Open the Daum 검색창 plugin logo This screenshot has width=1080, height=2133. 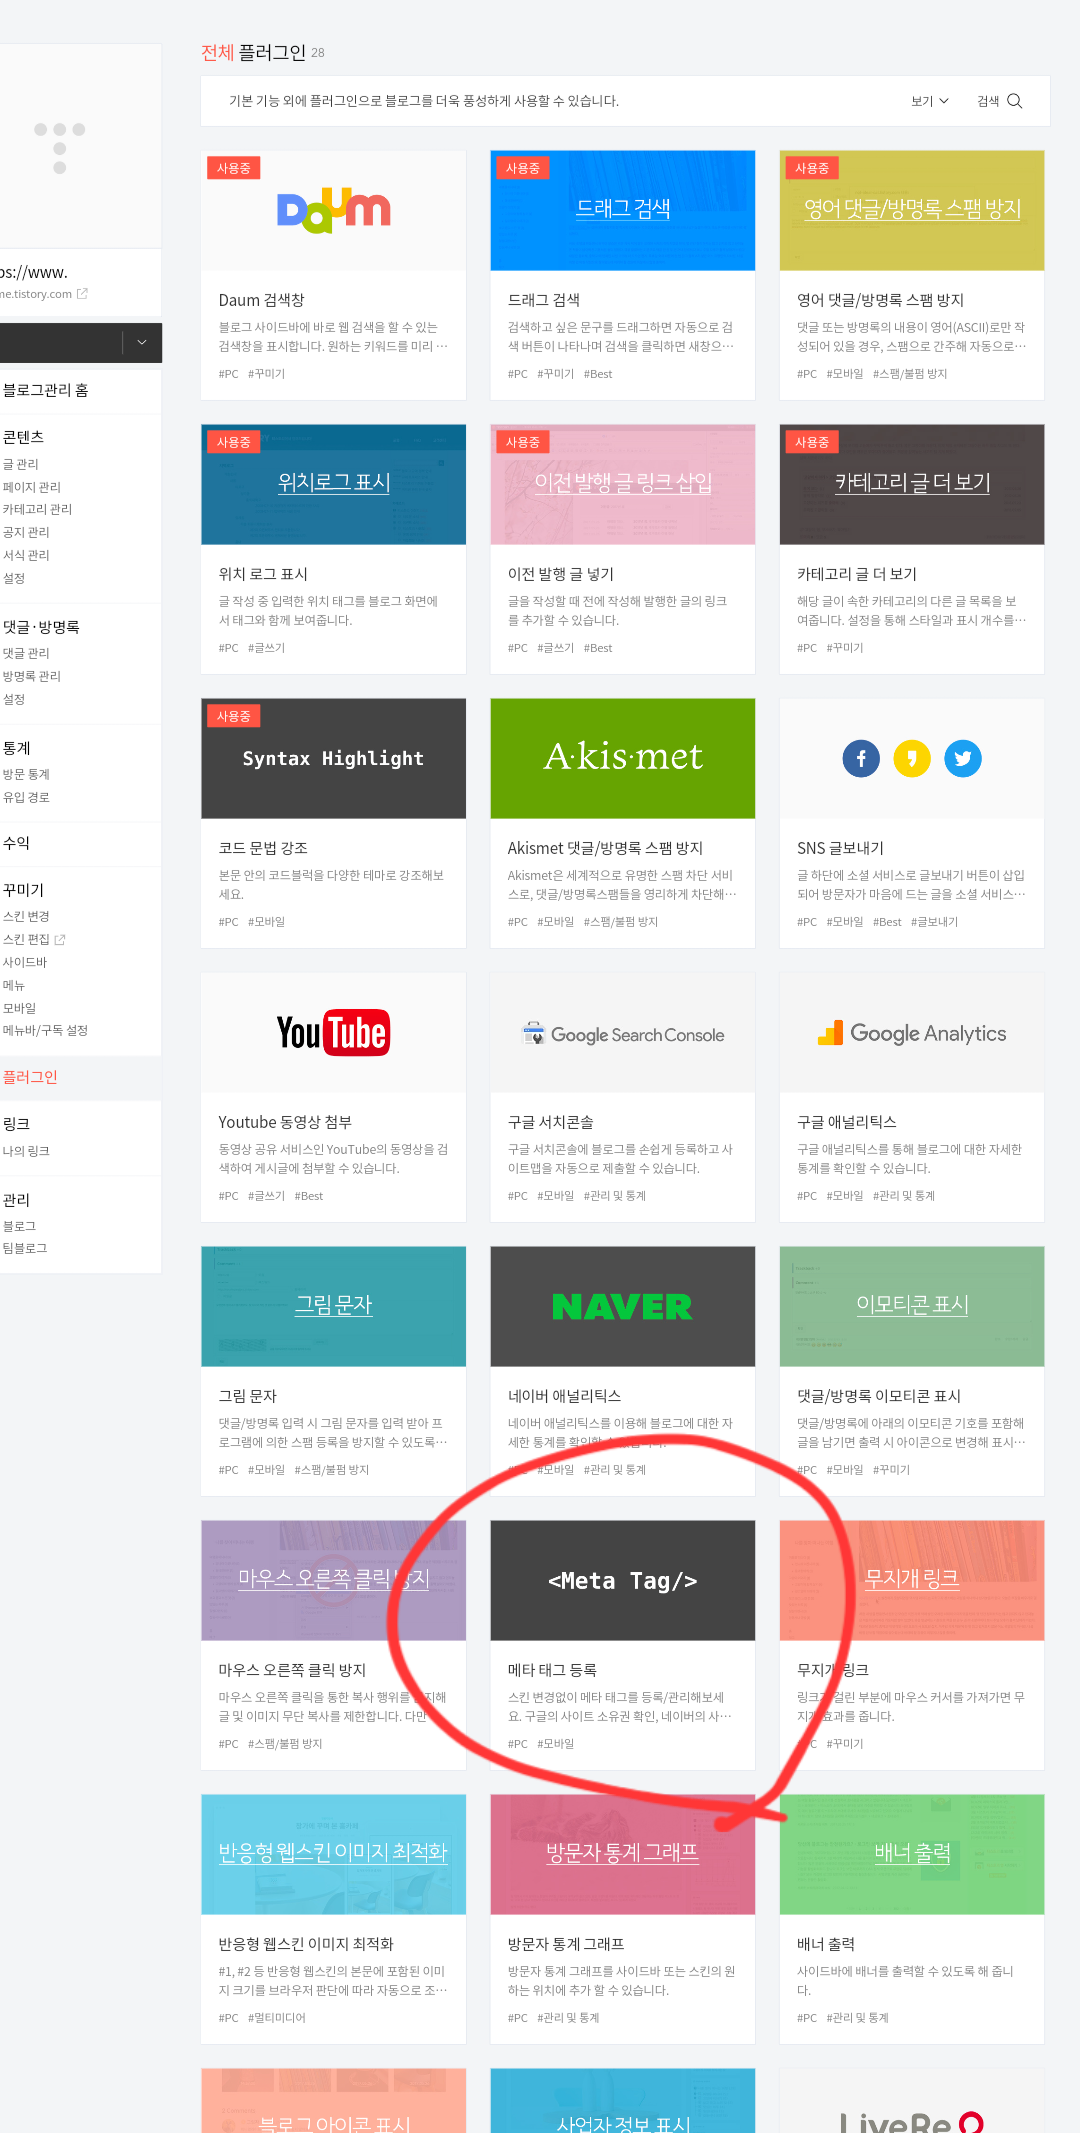333,211
